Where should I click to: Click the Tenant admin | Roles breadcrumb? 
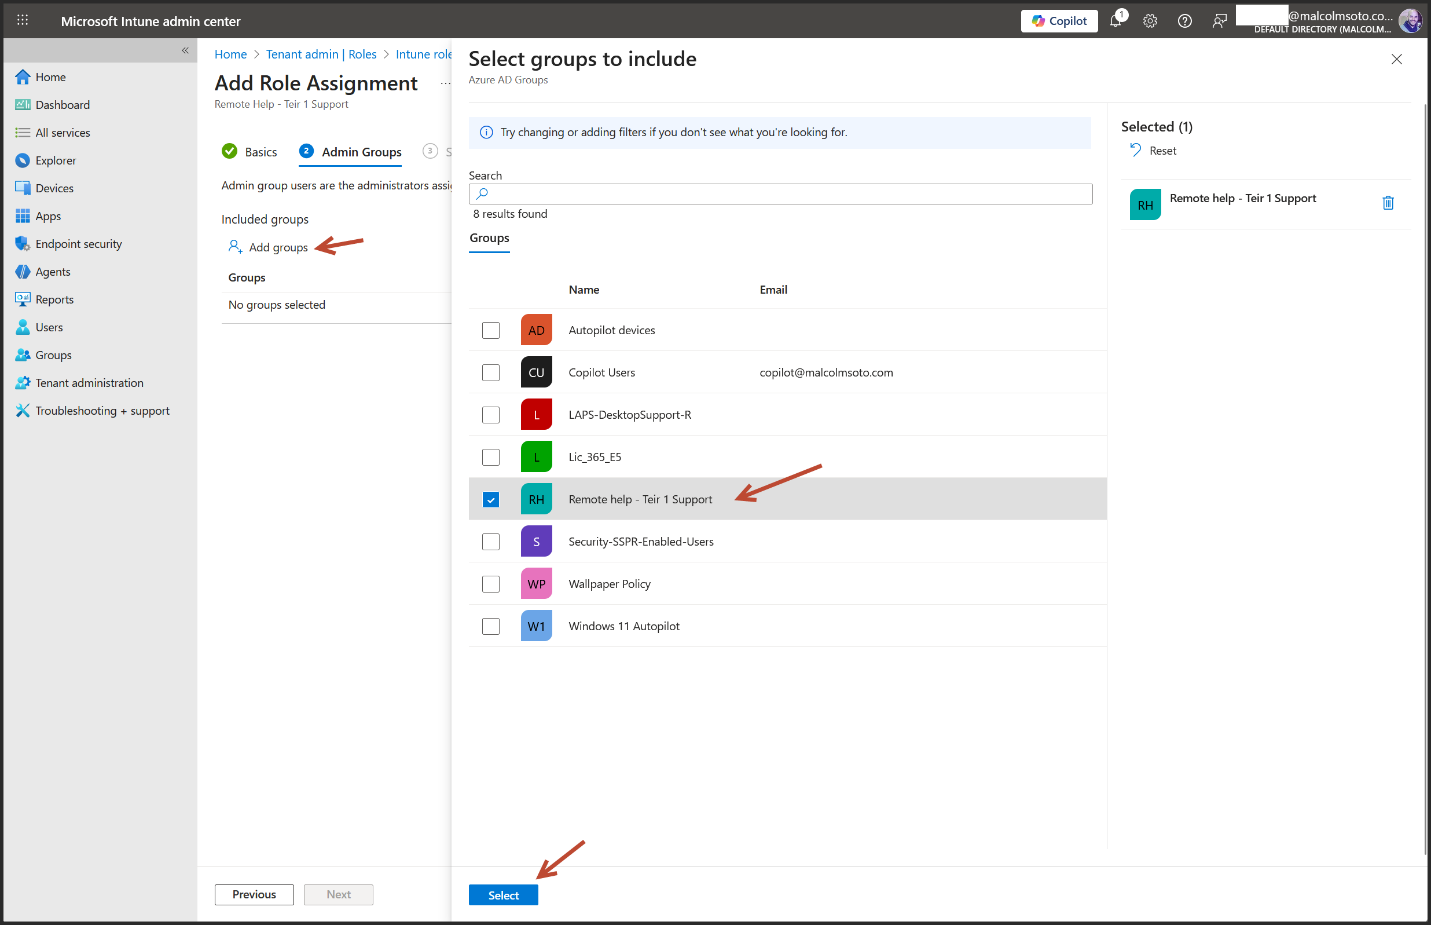(x=321, y=55)
